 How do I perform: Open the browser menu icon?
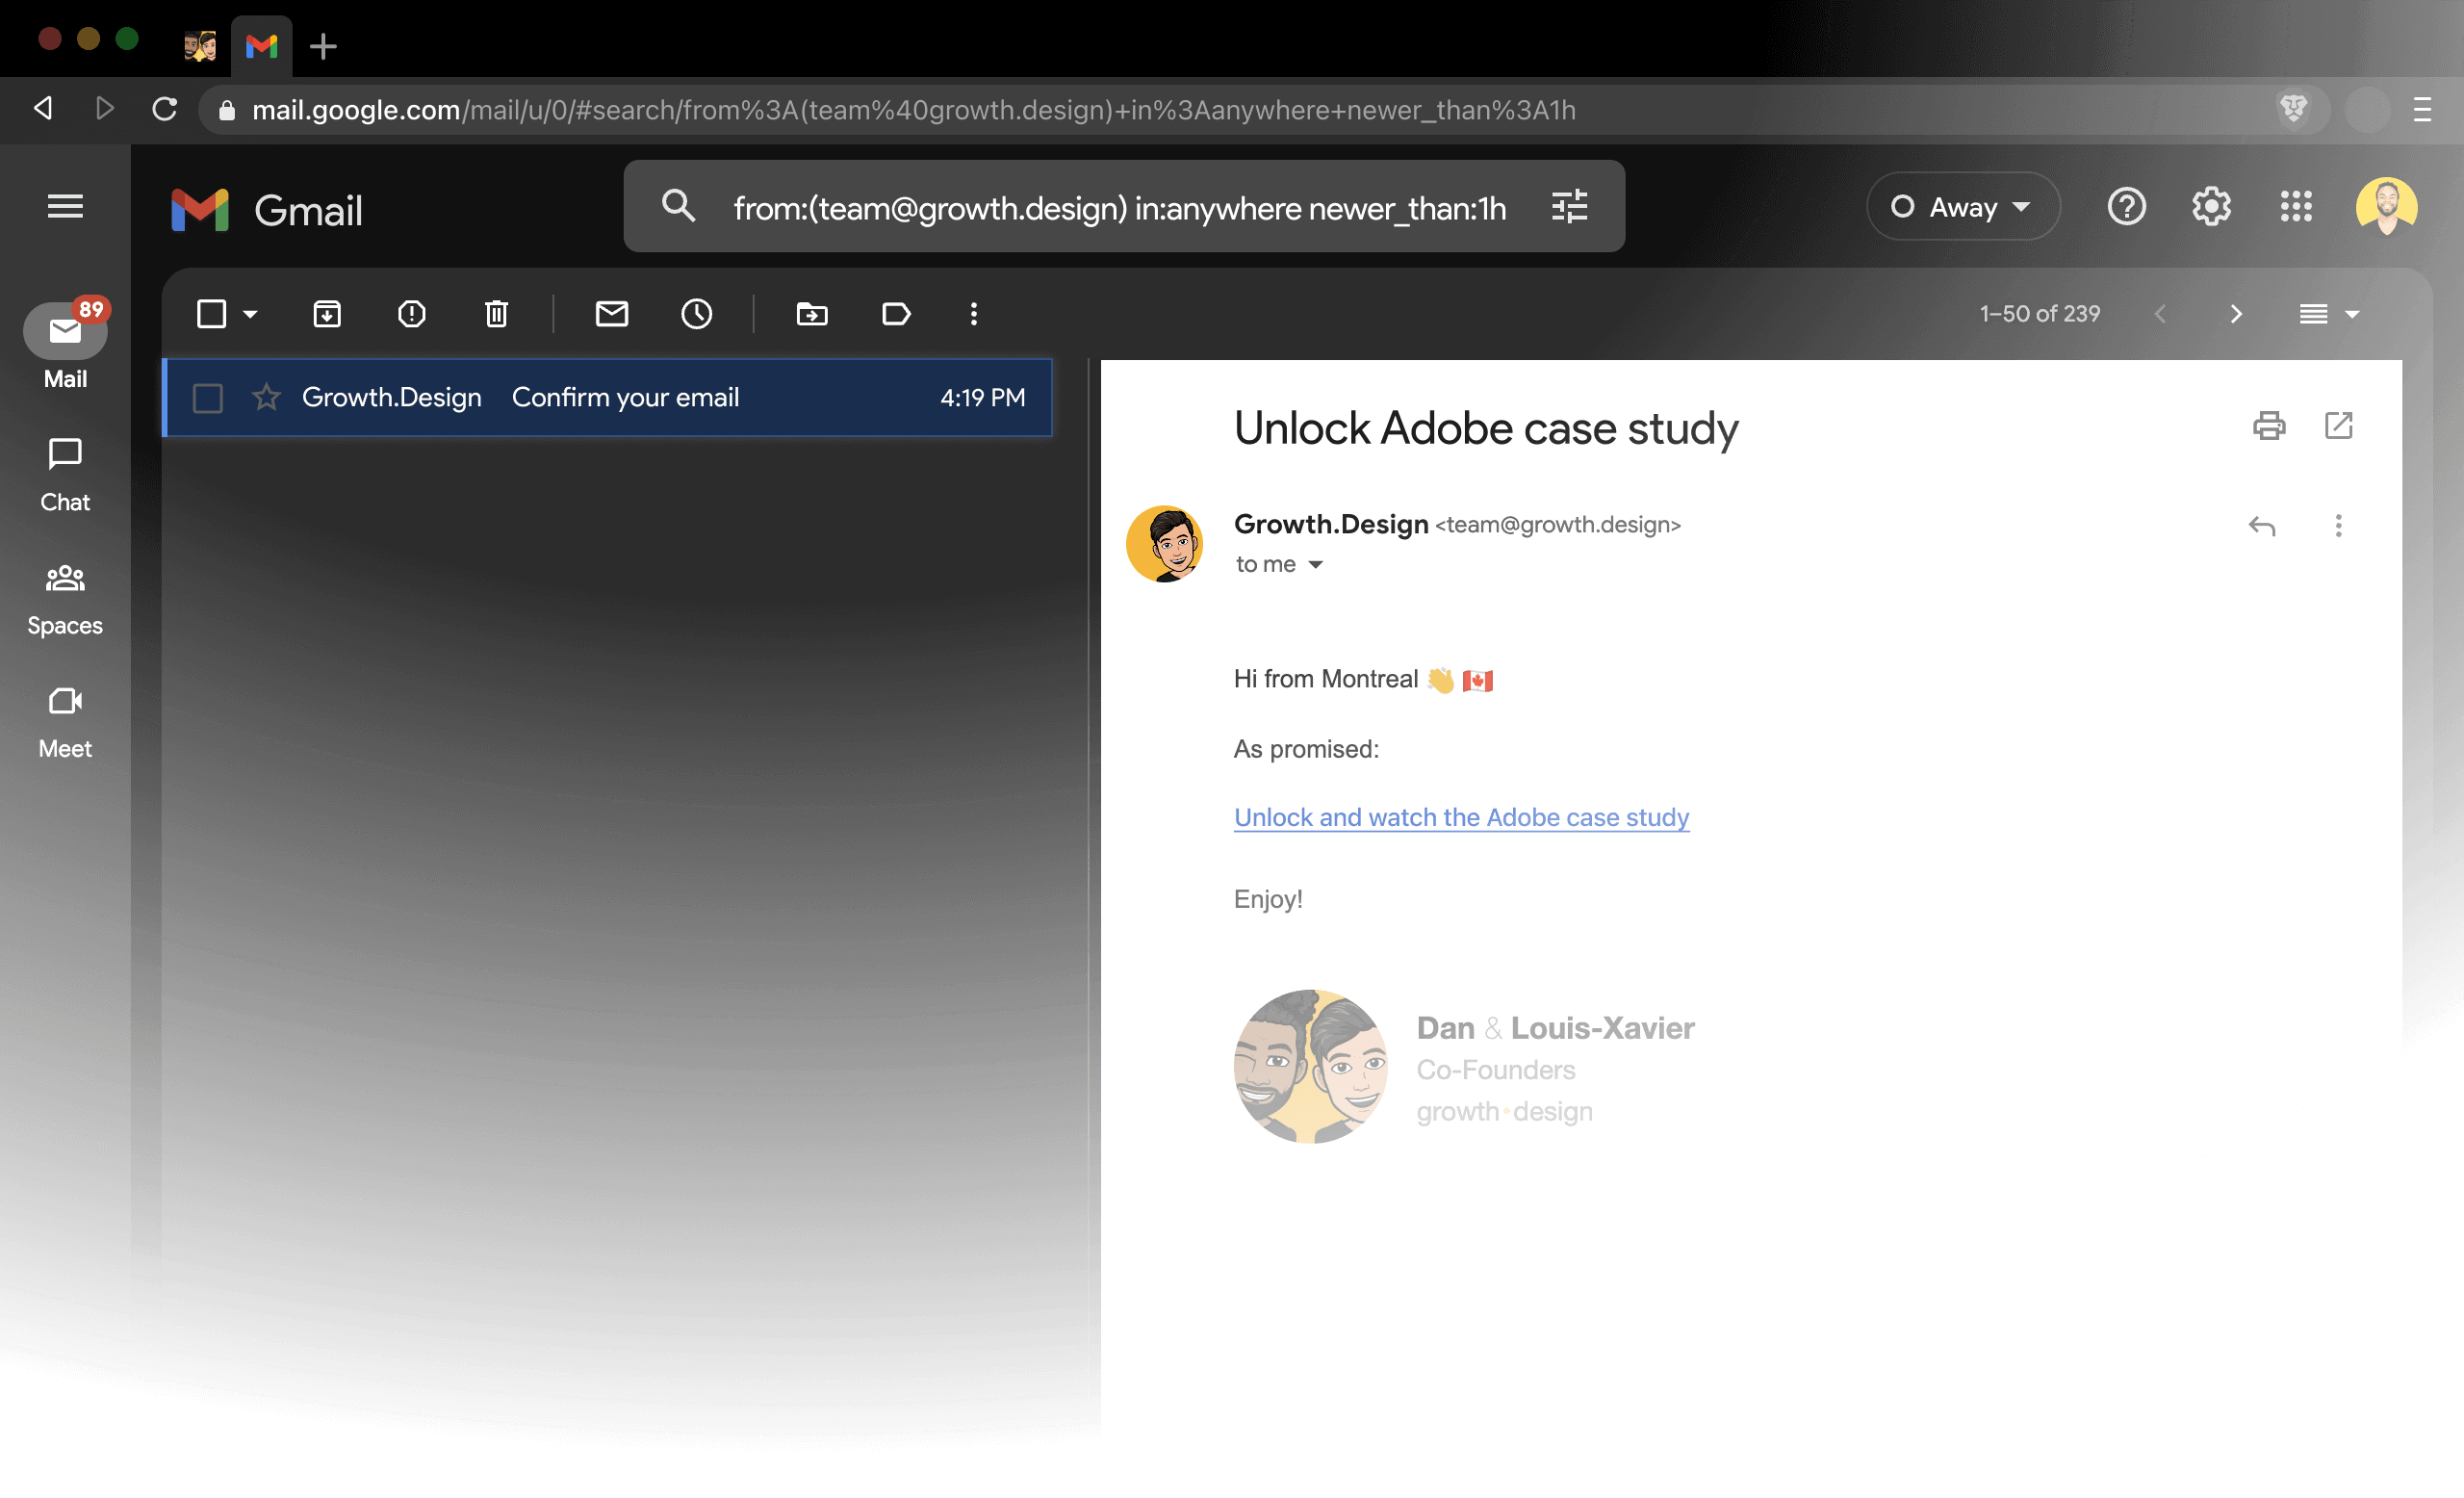tap(2422, 108)
